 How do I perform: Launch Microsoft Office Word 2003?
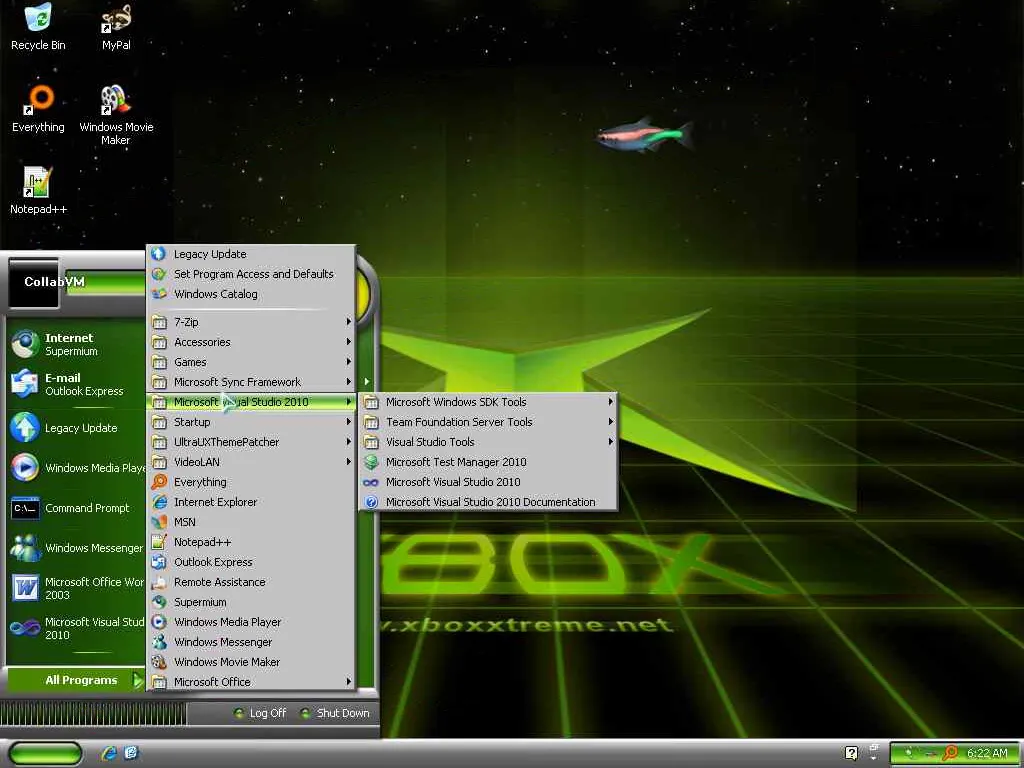pos(76,588)
